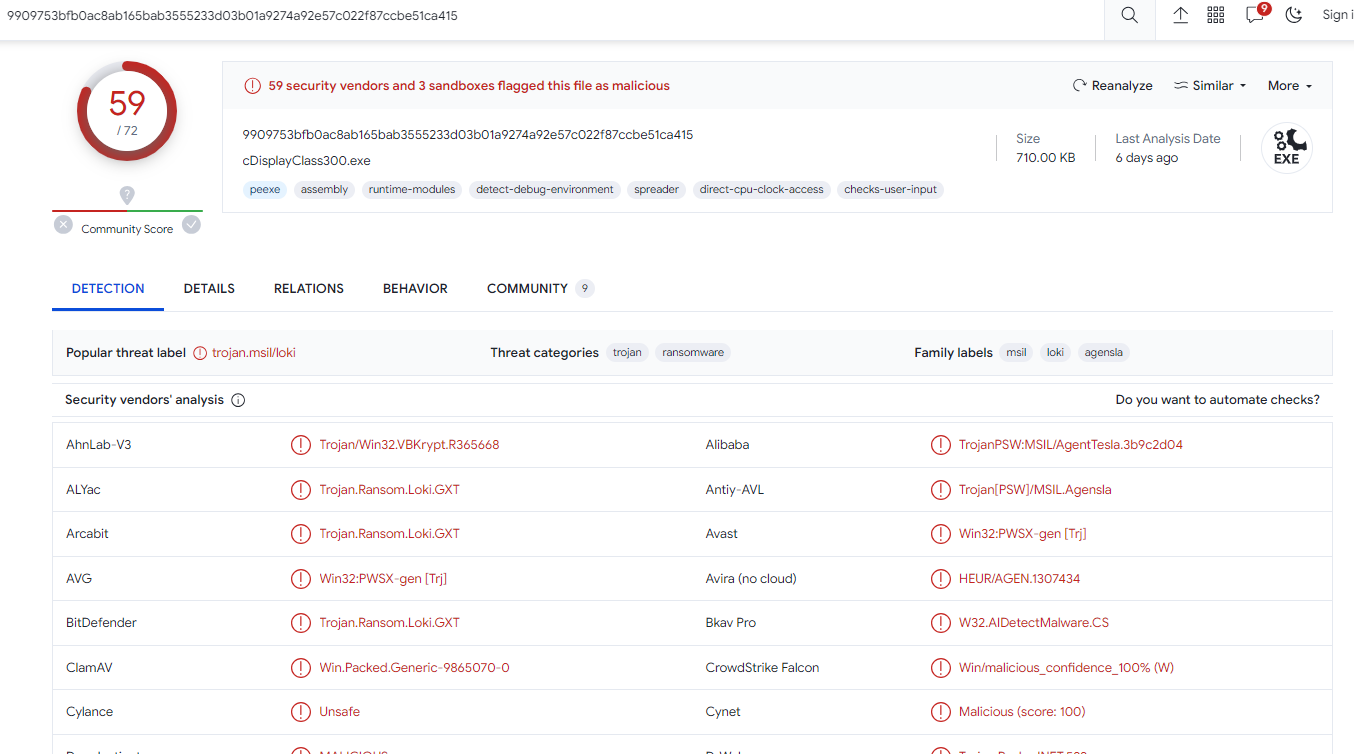
Task: Click the Reanalyze button
Action: [1112, 86]
